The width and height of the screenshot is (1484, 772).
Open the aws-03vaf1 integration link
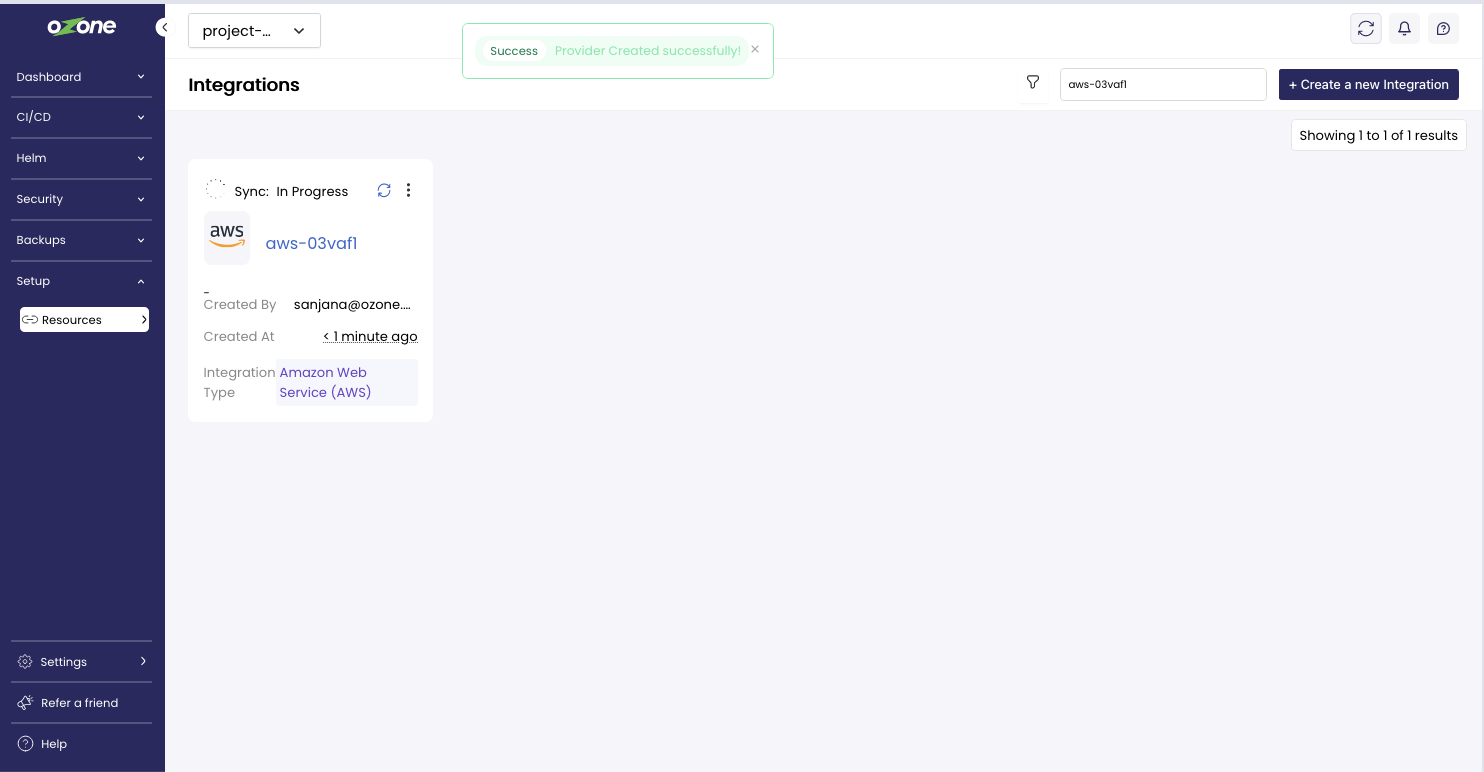point(311,243)
